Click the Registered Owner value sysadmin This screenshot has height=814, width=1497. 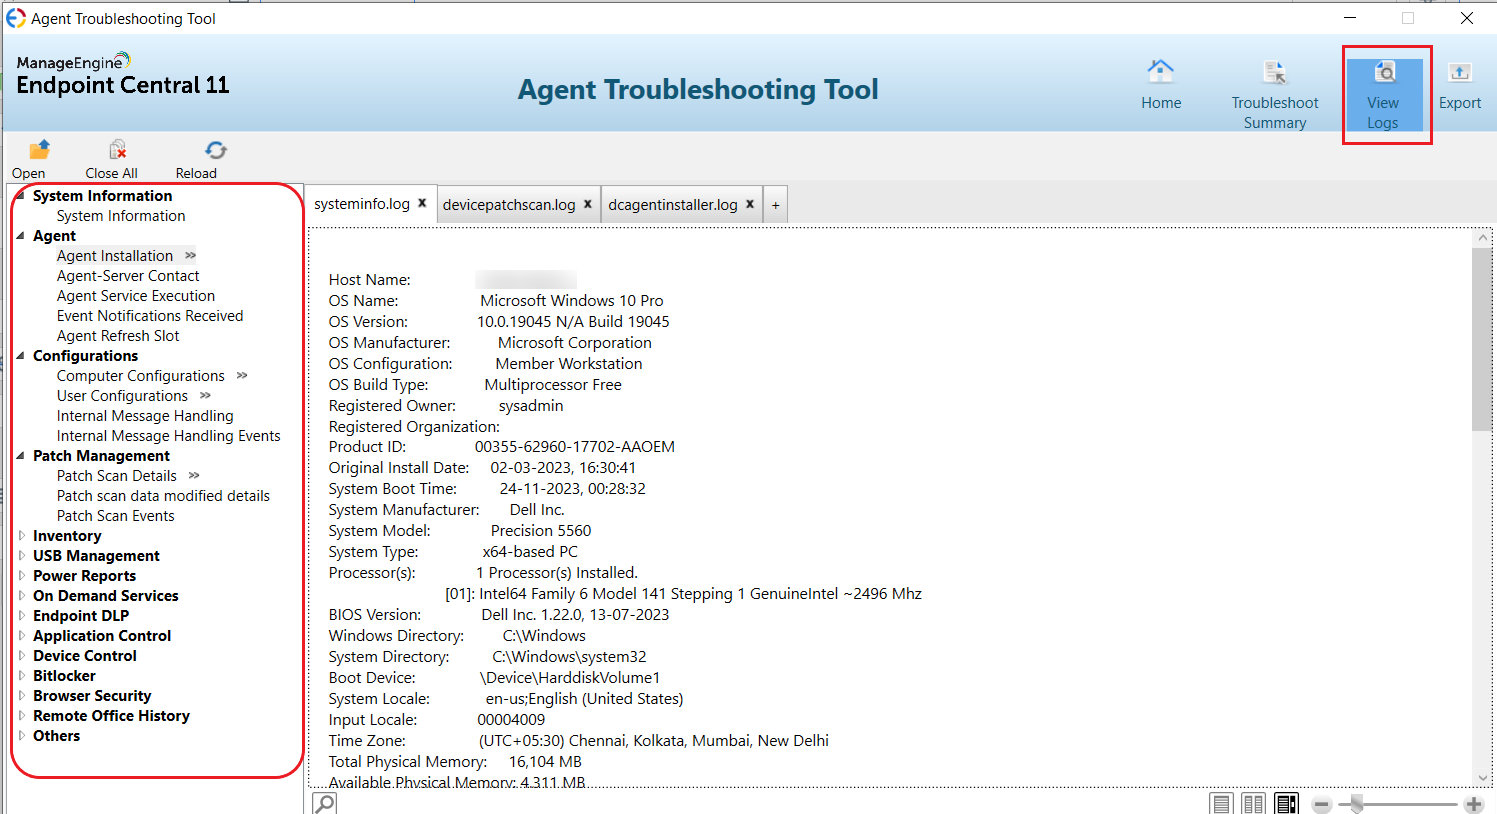pyautogui.click(x=531, y=406)
